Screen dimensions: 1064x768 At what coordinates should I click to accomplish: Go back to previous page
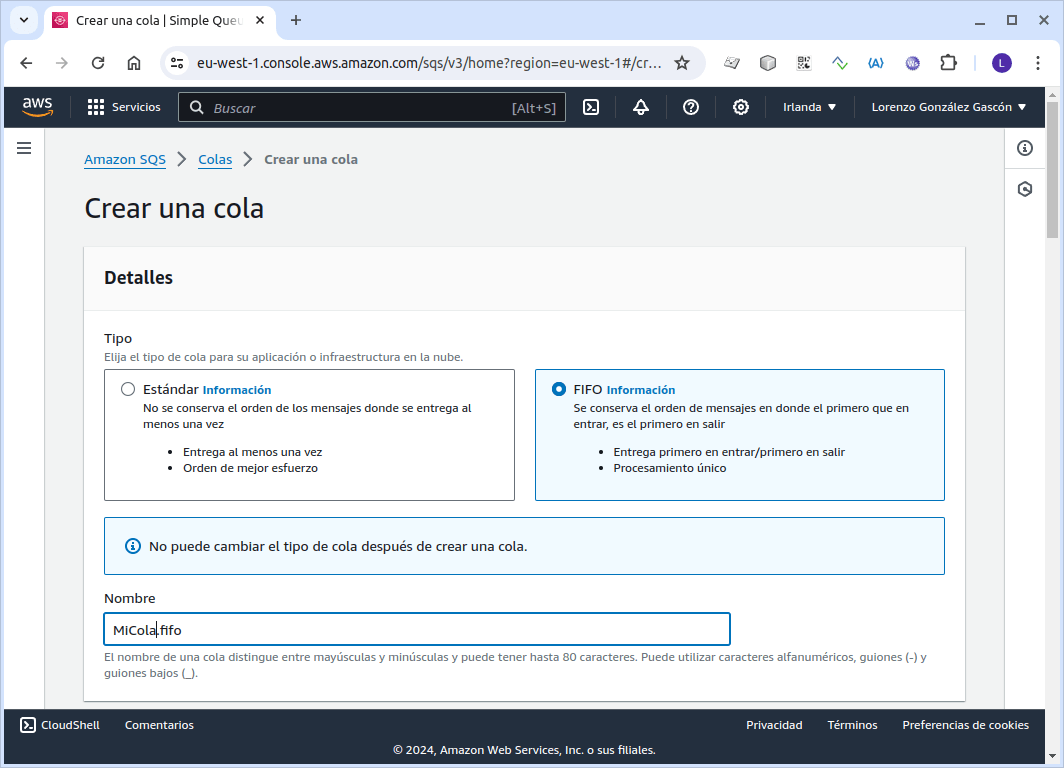point(26,63)
